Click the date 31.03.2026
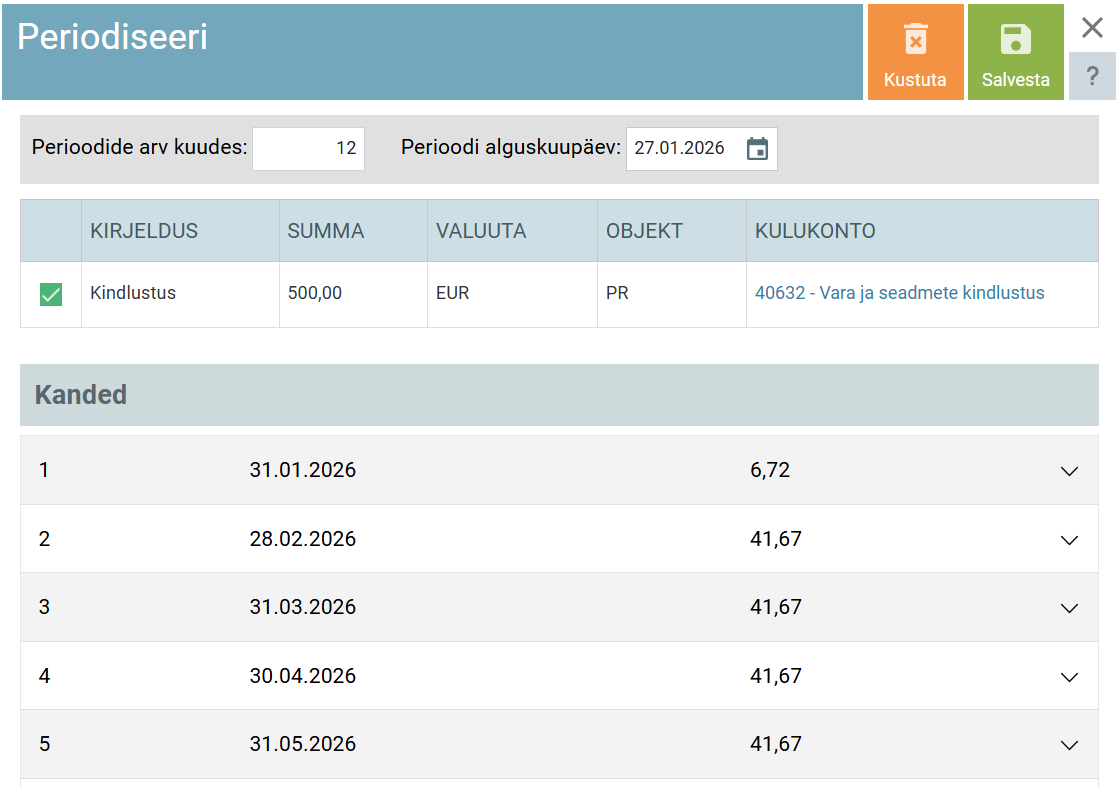This screenshot has width=1116, height=789. [302, 607]
